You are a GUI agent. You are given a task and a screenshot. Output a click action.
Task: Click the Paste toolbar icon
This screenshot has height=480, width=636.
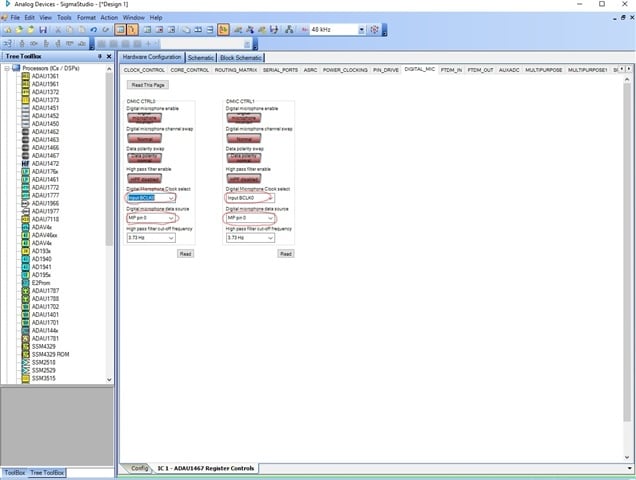coord(82,30)
